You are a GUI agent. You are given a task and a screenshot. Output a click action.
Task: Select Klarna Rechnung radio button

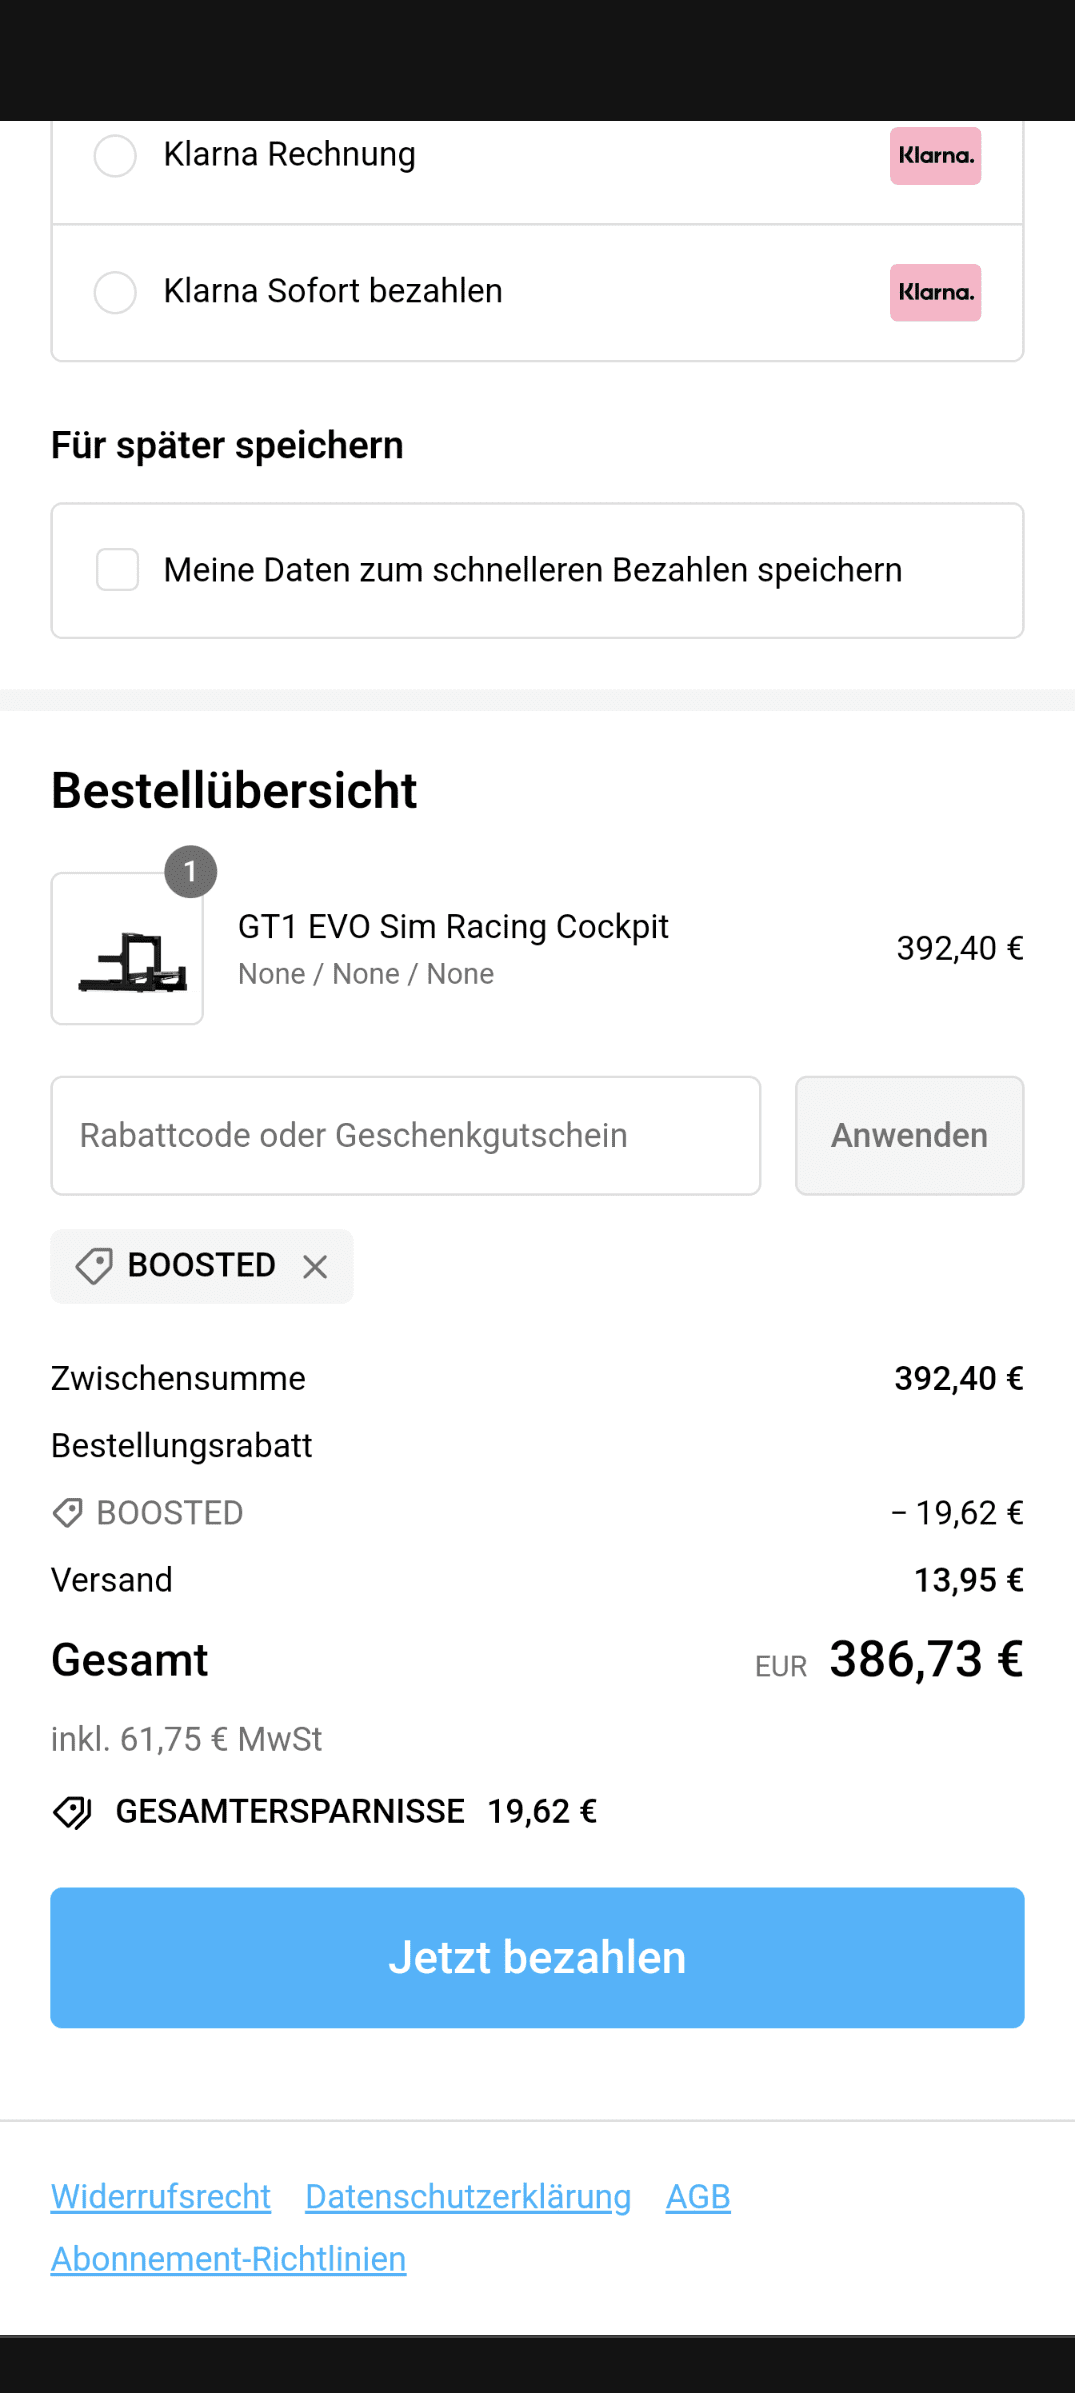pos(115,156)
